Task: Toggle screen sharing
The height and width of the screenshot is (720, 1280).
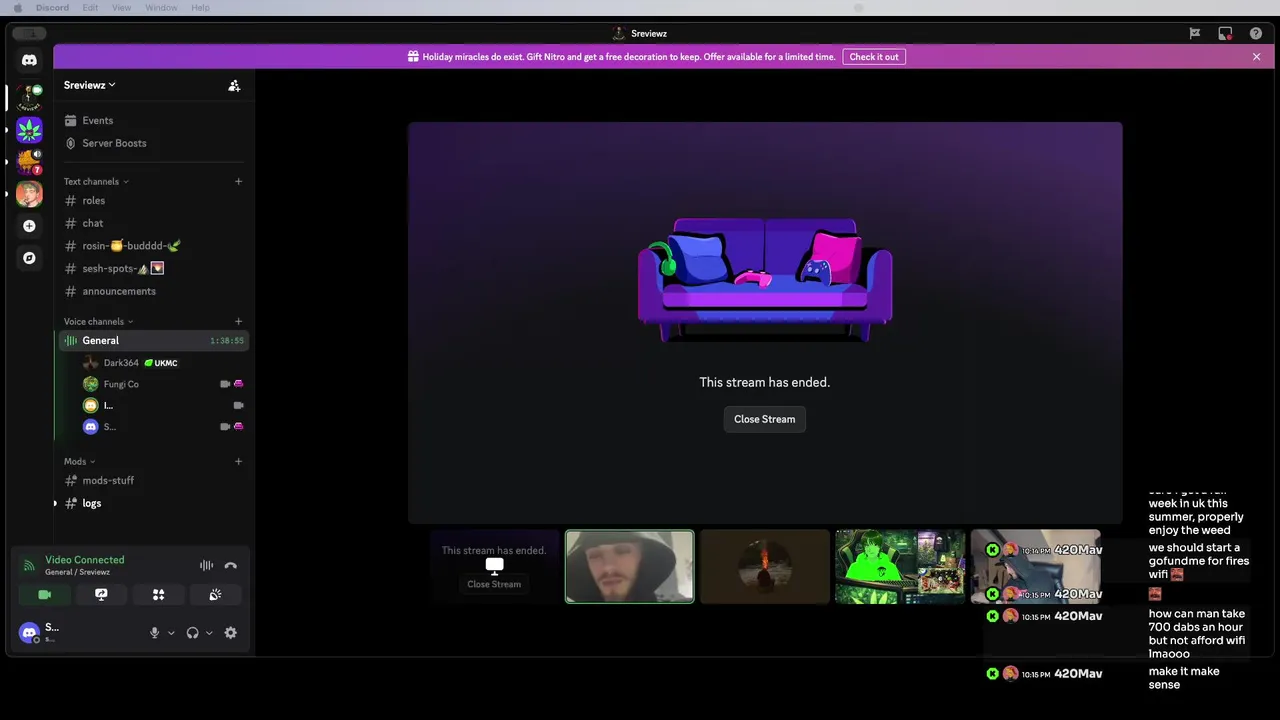Action: 101,594
